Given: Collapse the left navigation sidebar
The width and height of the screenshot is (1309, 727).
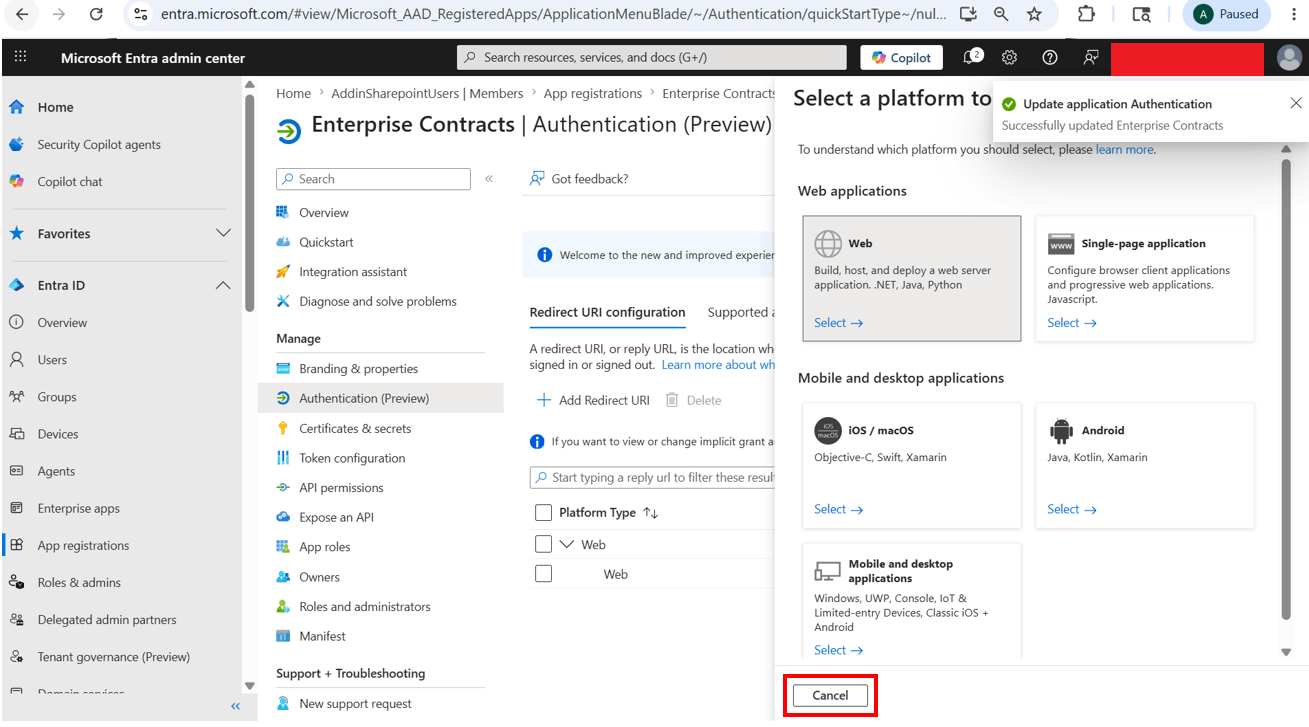Looking at the screenshot, I should click(x=236, y=706).
